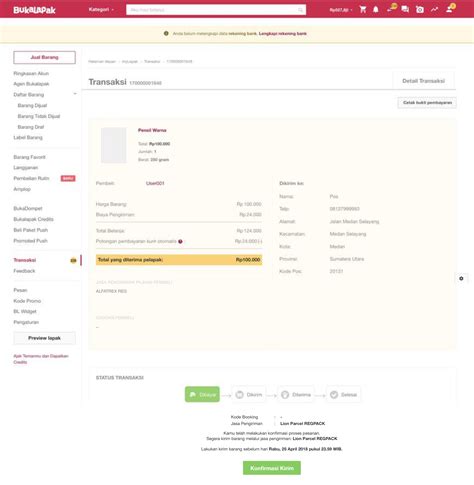Follow the Lengkapi rekening bank link

[x=283, y=34]
